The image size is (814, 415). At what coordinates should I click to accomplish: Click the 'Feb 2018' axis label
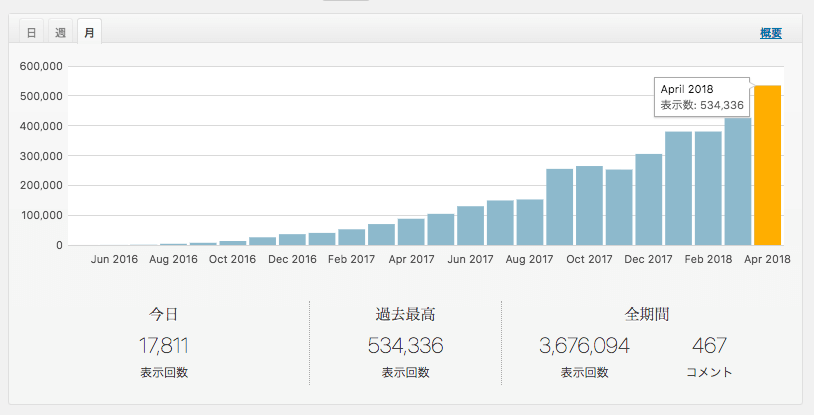(708, 259)
